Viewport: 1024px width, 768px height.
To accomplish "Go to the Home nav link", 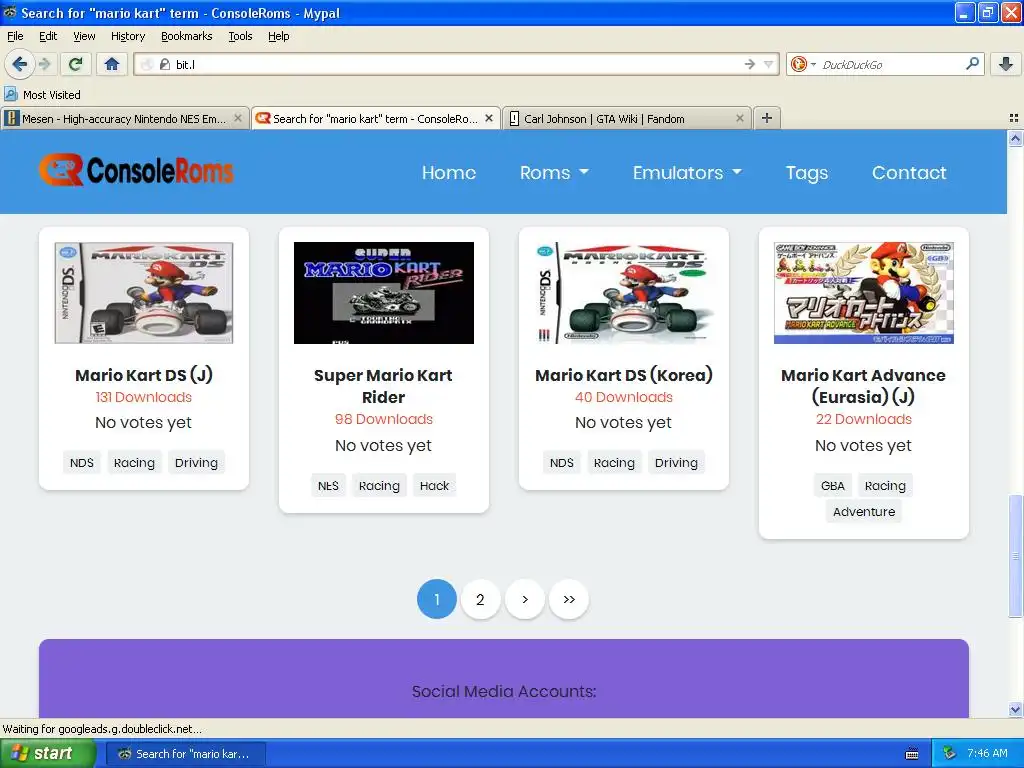I will pos(449,172).
